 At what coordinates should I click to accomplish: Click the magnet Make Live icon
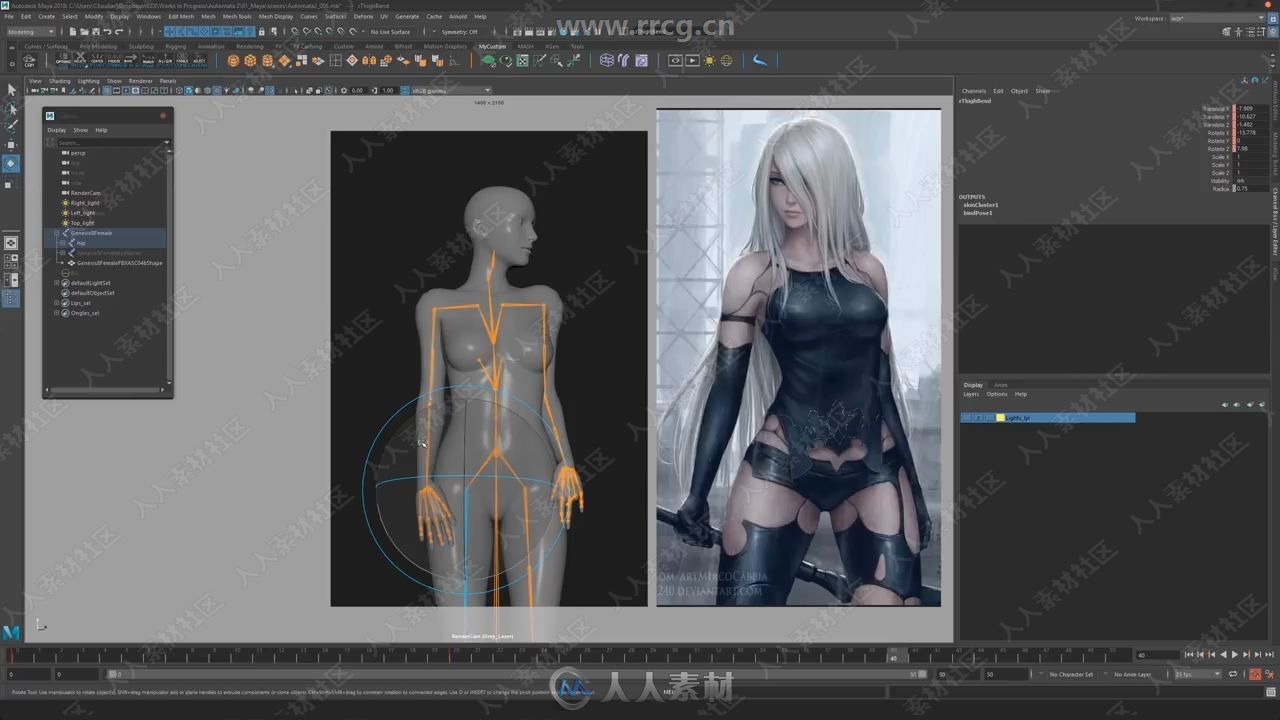click(x=353, y=32)
